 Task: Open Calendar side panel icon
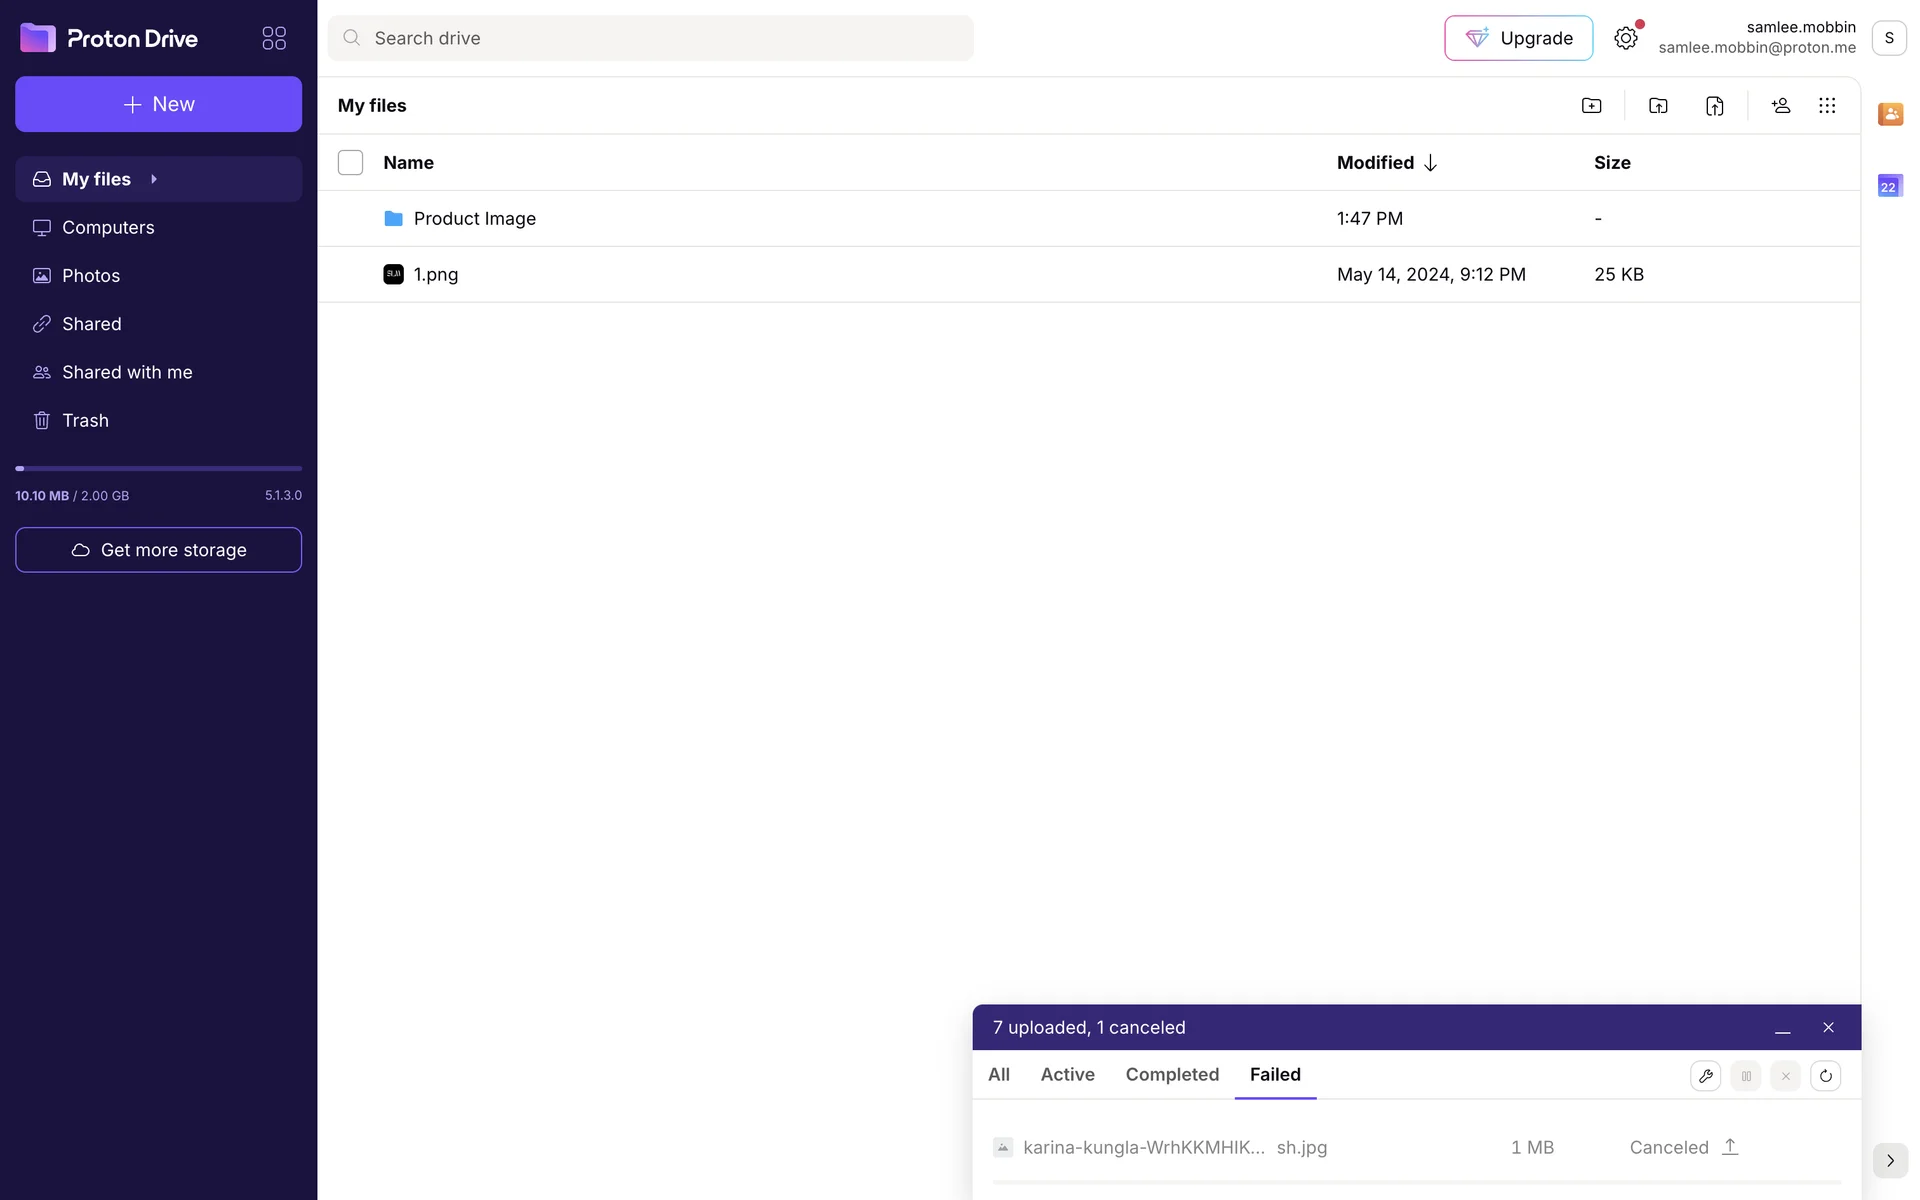pyautogui.click(x=1890, y=186)
